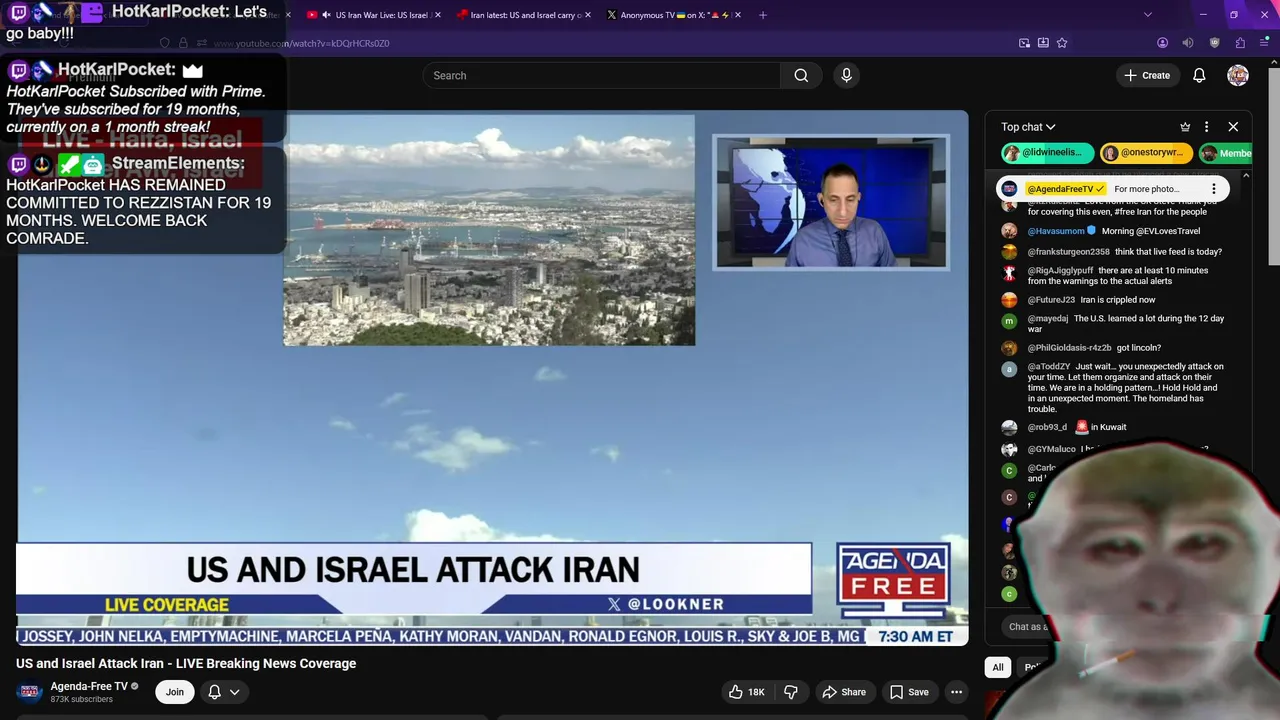Screen dimensions: 1280x720
Task: Open the browser tab list chevron
Action: pos(1147,15)
